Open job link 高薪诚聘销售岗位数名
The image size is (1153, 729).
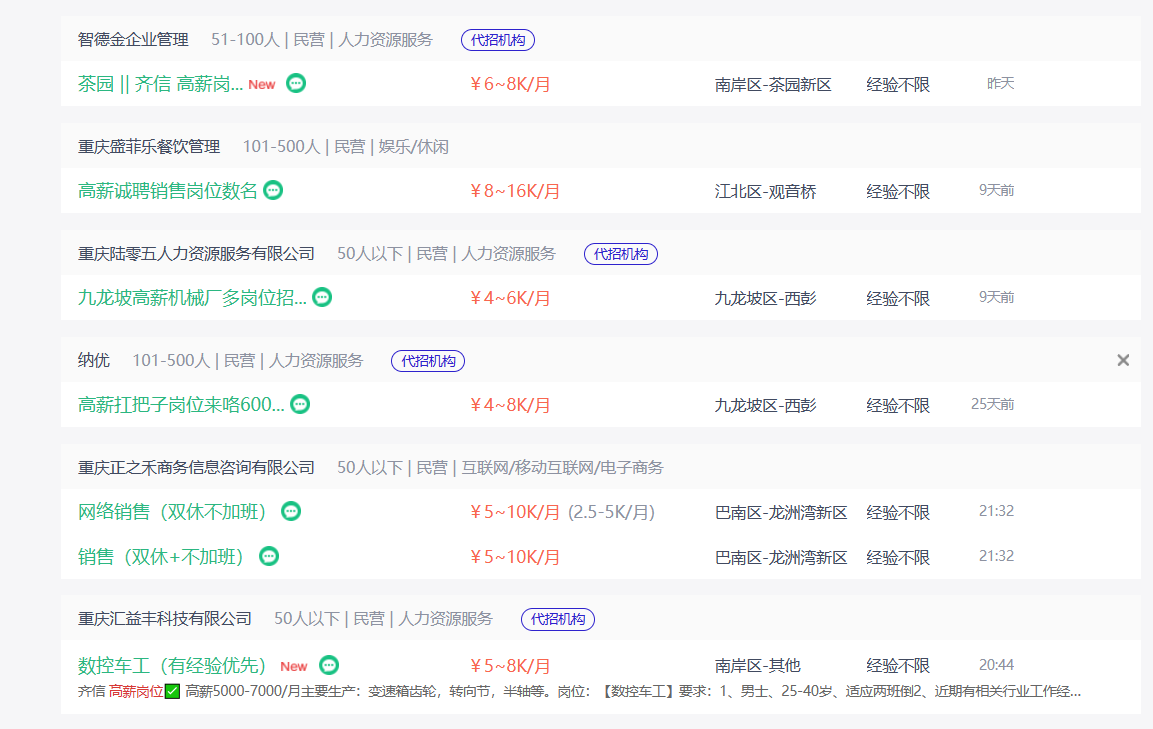(167, 191)
